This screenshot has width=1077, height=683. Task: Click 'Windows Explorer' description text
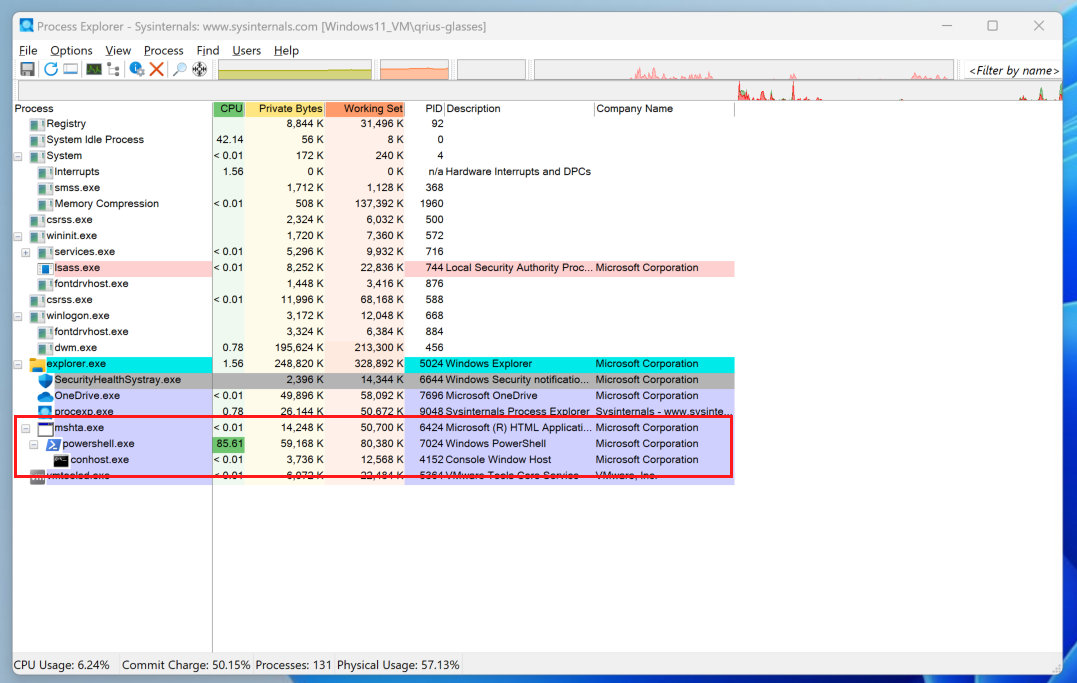[x=489, y=364]
